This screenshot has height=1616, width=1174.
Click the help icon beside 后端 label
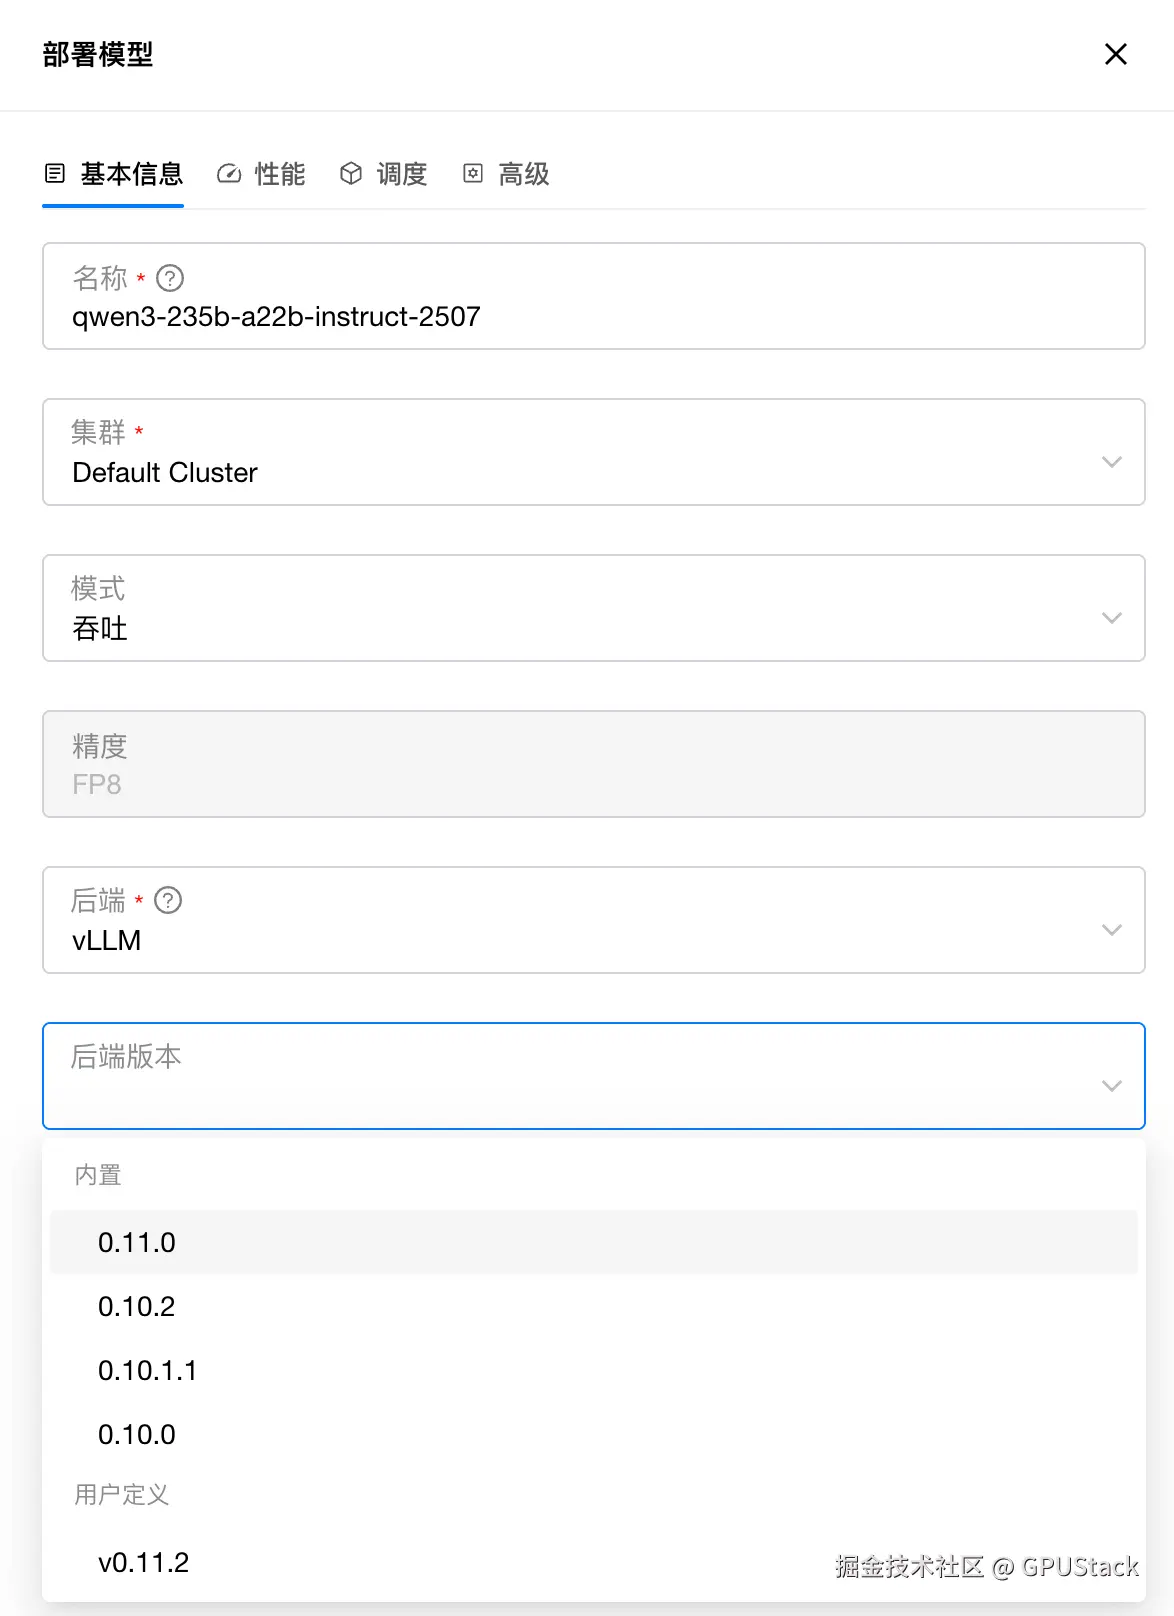tap(168, 901)
